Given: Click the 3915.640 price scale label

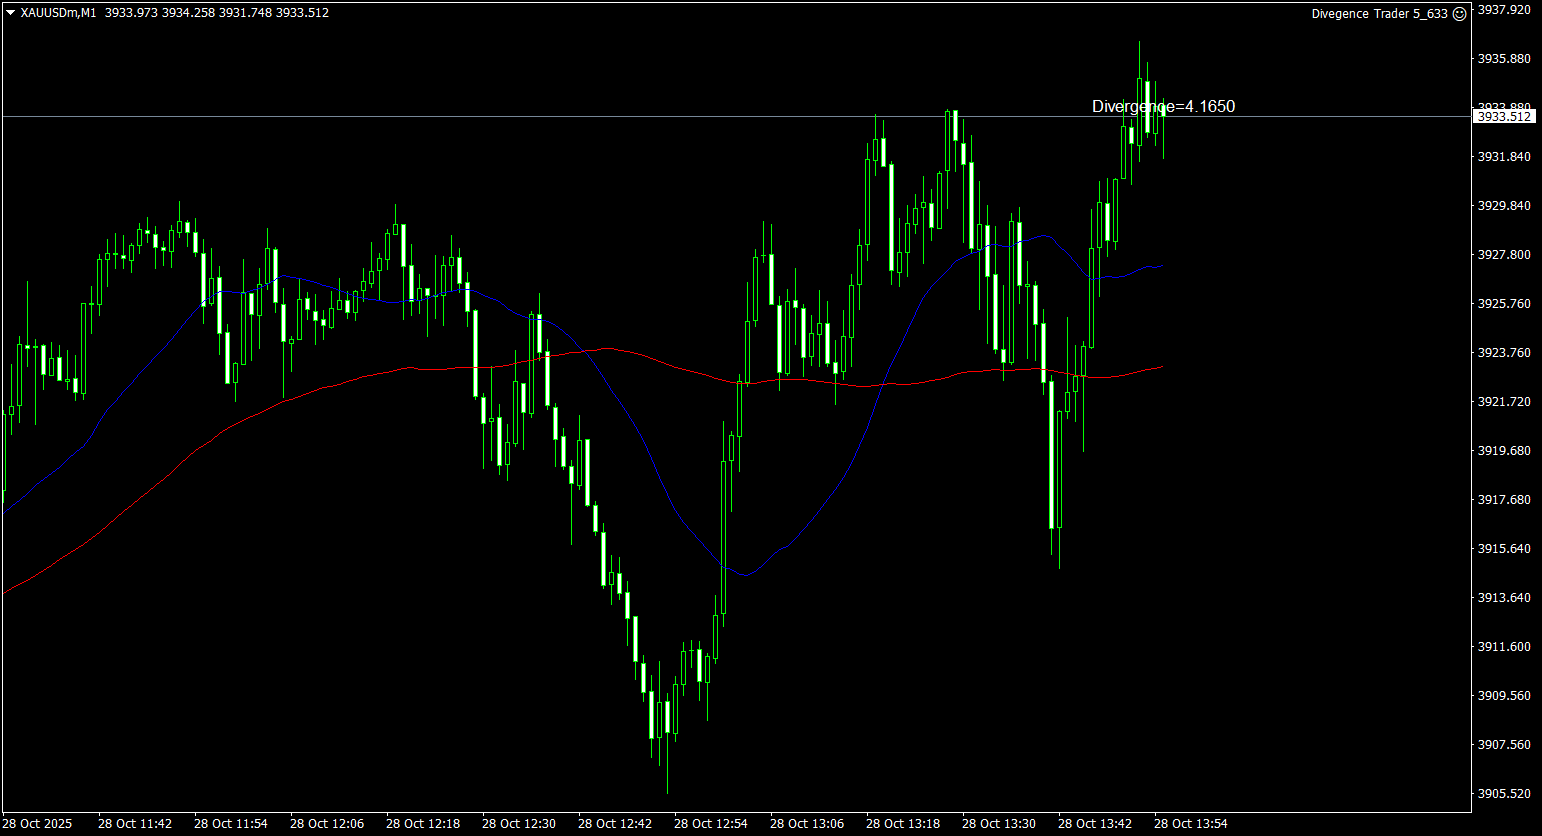Looking at the screenshot, I should (1504, 549).
